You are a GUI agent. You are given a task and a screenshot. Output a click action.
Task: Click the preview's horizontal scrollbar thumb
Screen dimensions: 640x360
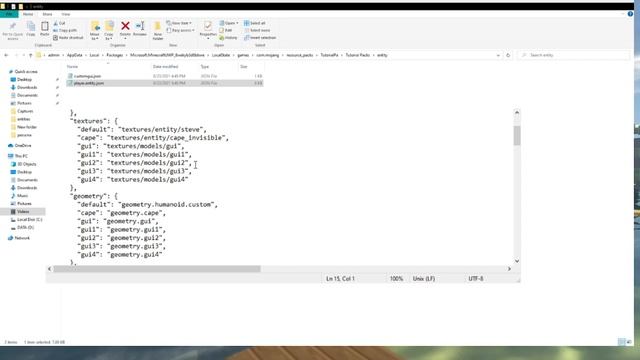pyautogui.click(x=157, y=269)
